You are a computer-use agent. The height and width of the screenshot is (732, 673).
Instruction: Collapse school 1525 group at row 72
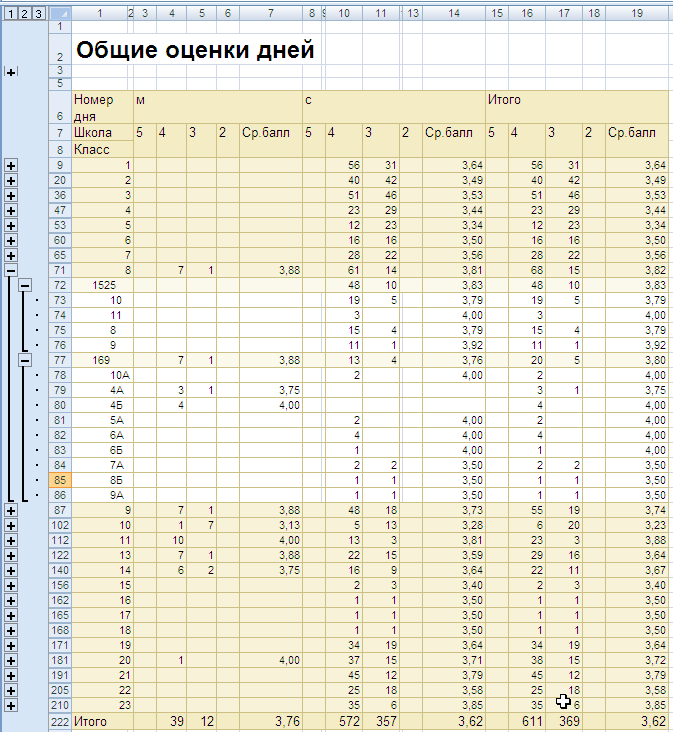pos(25,285)
